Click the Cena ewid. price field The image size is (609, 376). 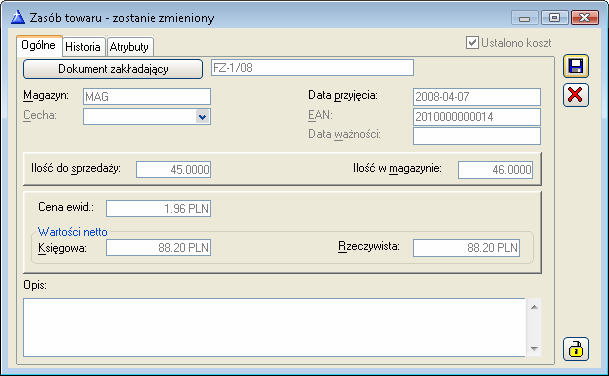158,209
